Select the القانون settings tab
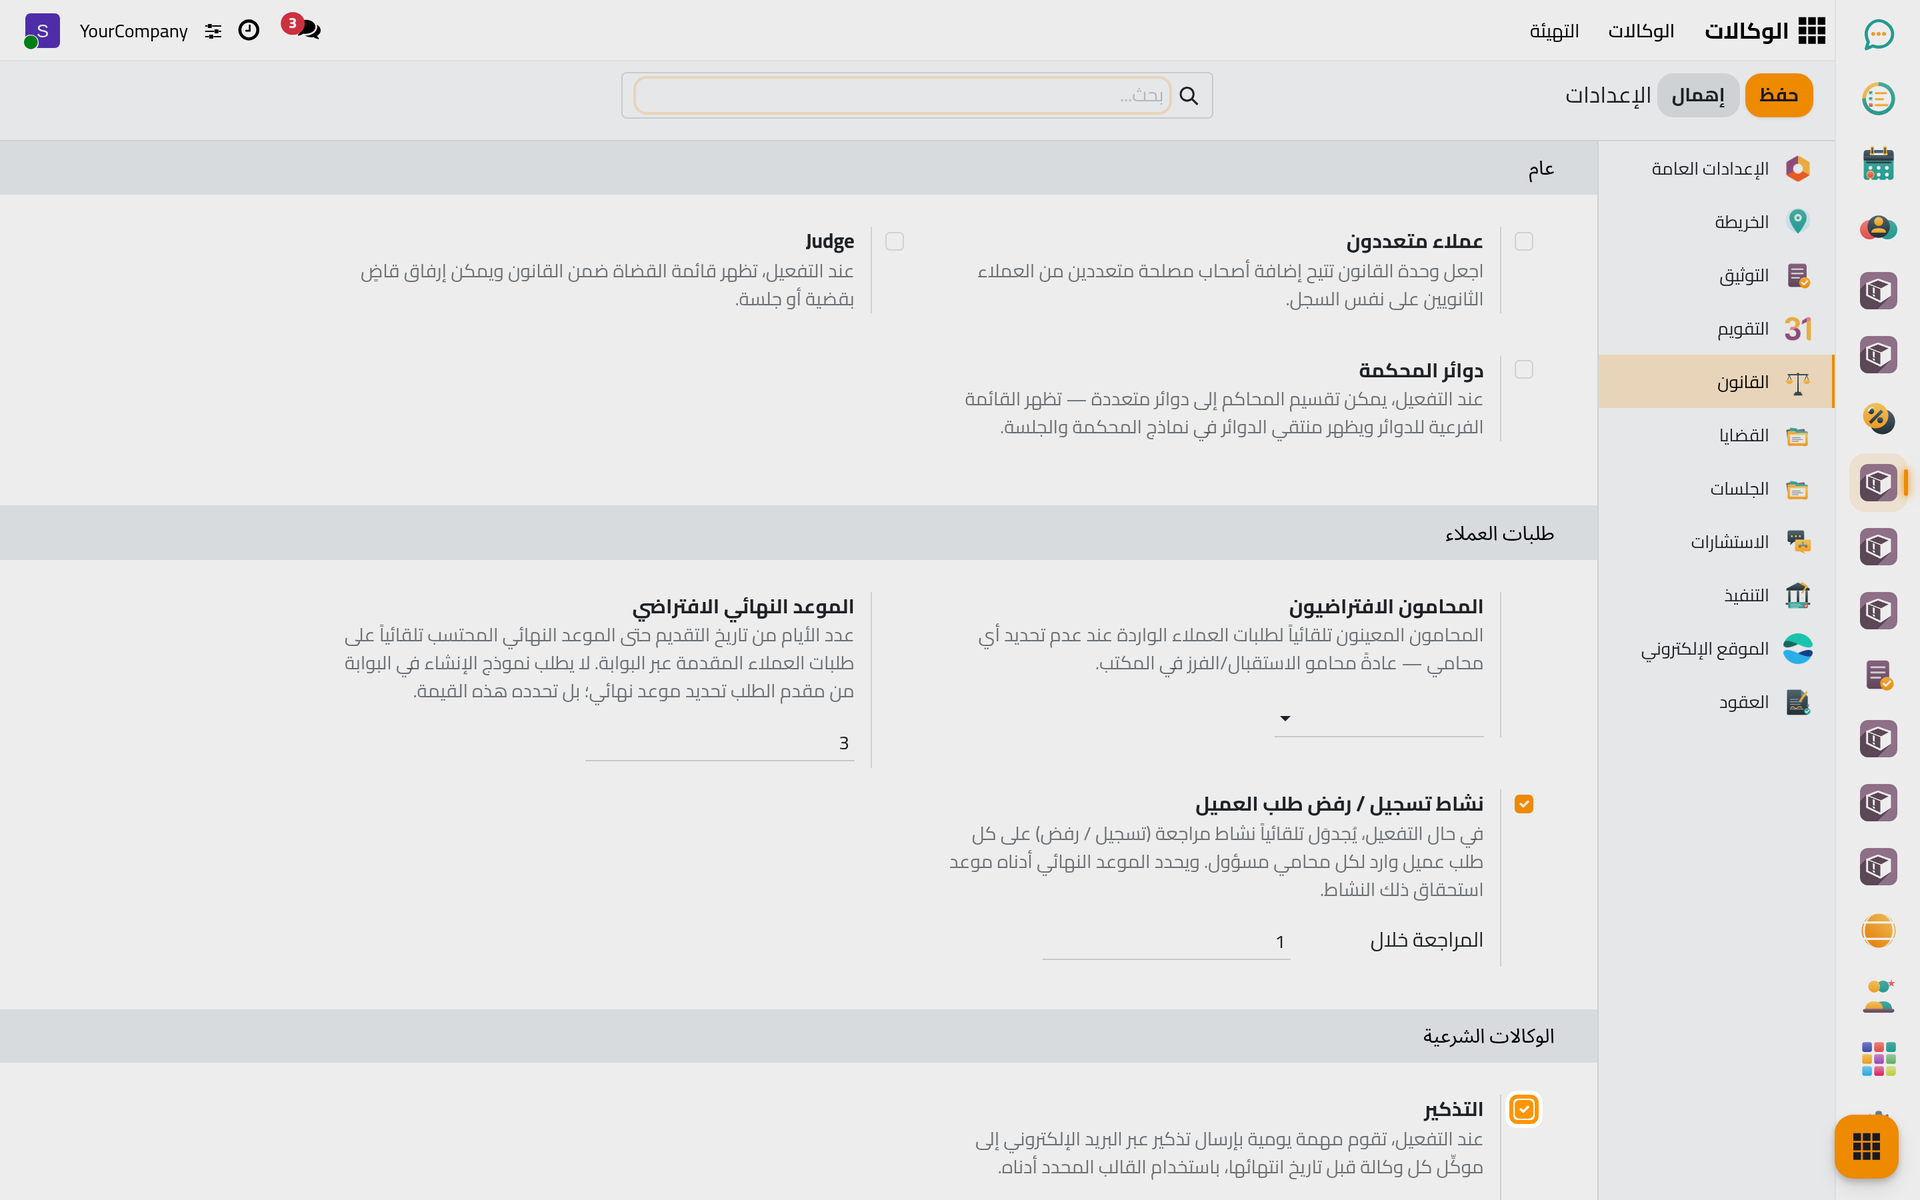 (1716, 381)
